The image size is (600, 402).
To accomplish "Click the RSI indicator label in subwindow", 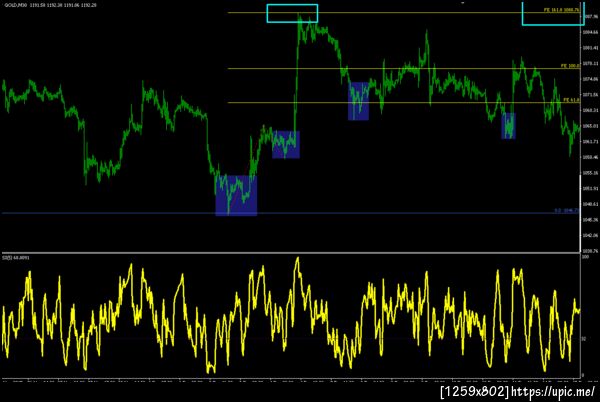I will pyautogui.click(x=16, y=258).
